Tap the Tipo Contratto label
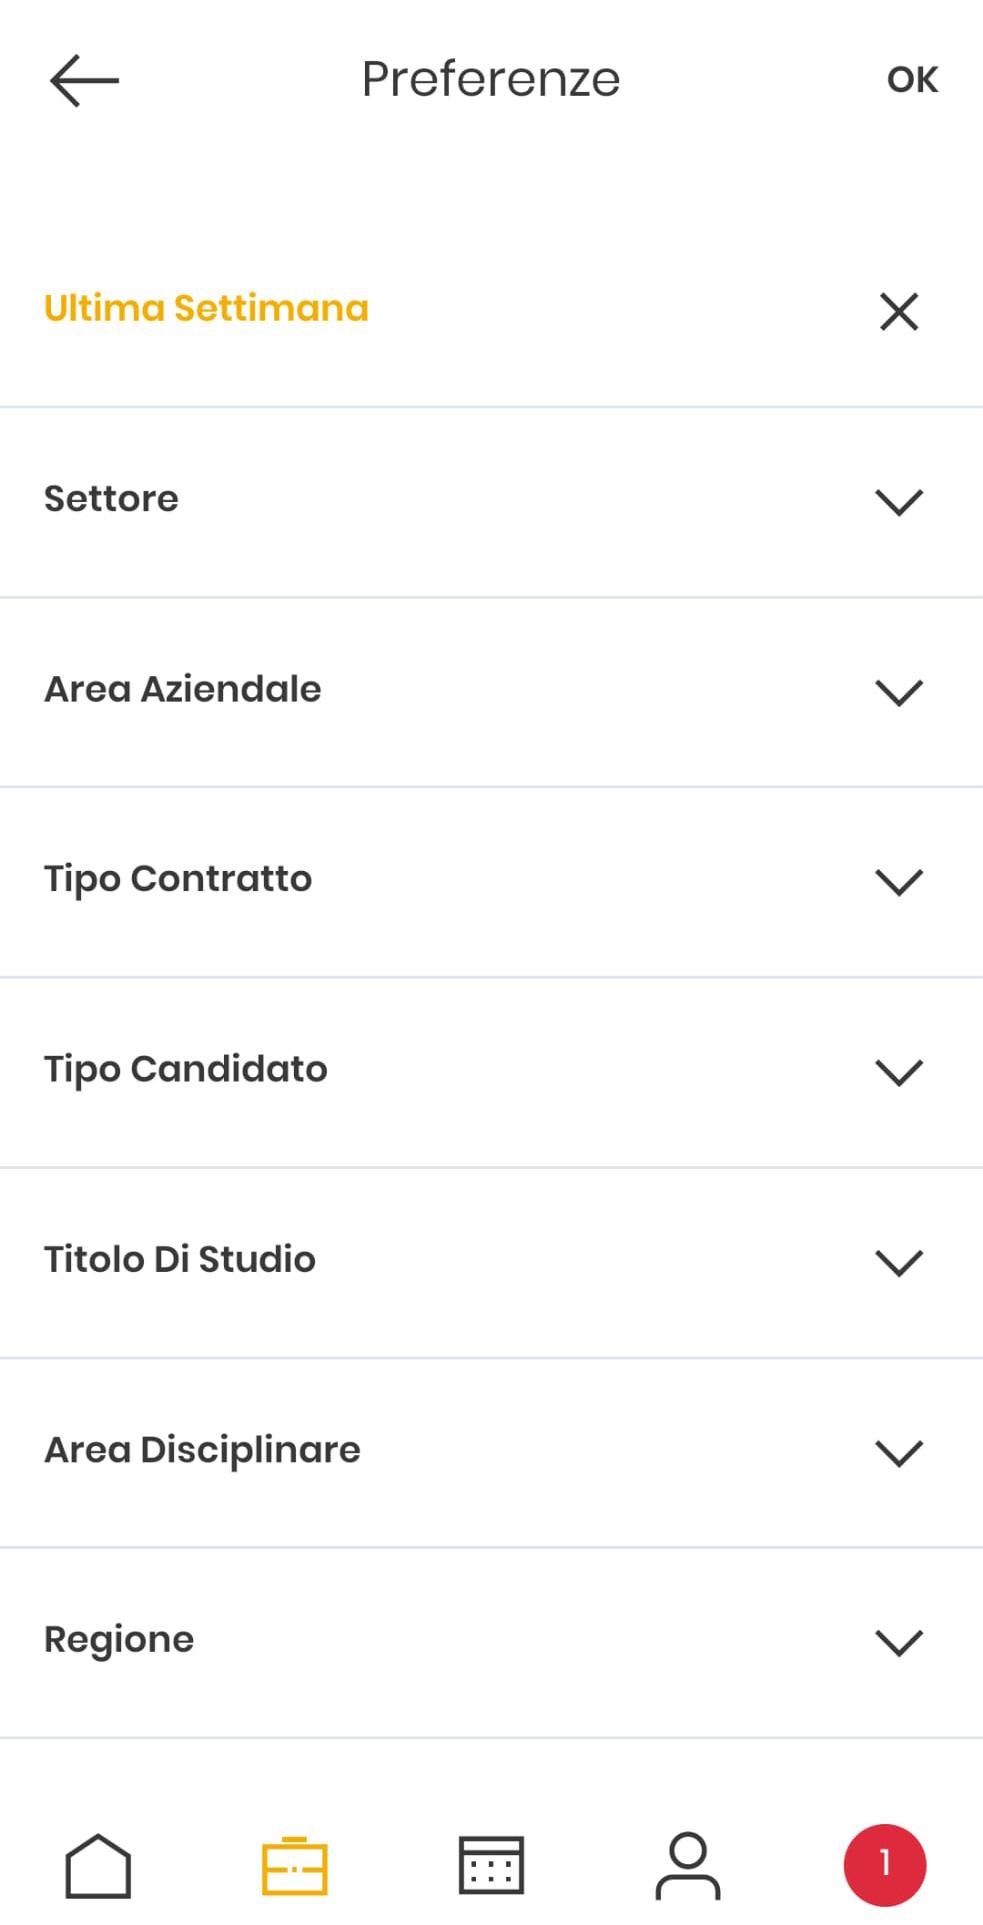The height and width of the screenshot is (1925, 983). (x=178, y=878)
